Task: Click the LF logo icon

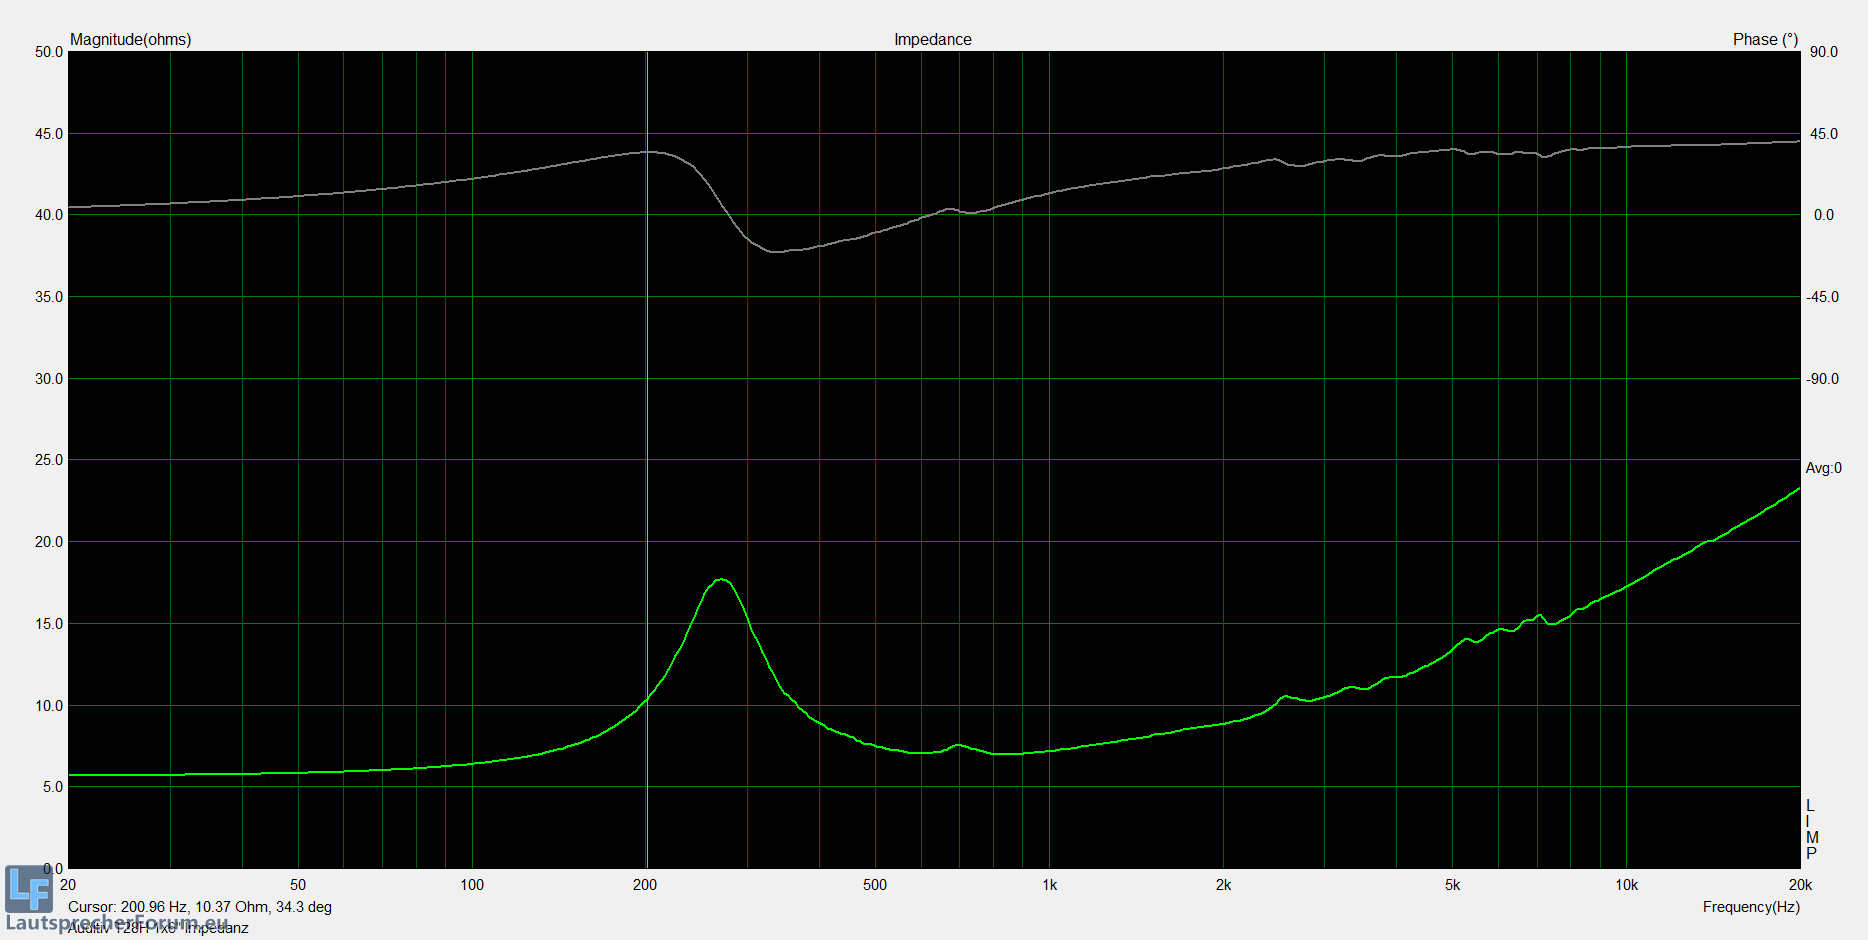Action: pyautogui.click(x=28, y=888)
